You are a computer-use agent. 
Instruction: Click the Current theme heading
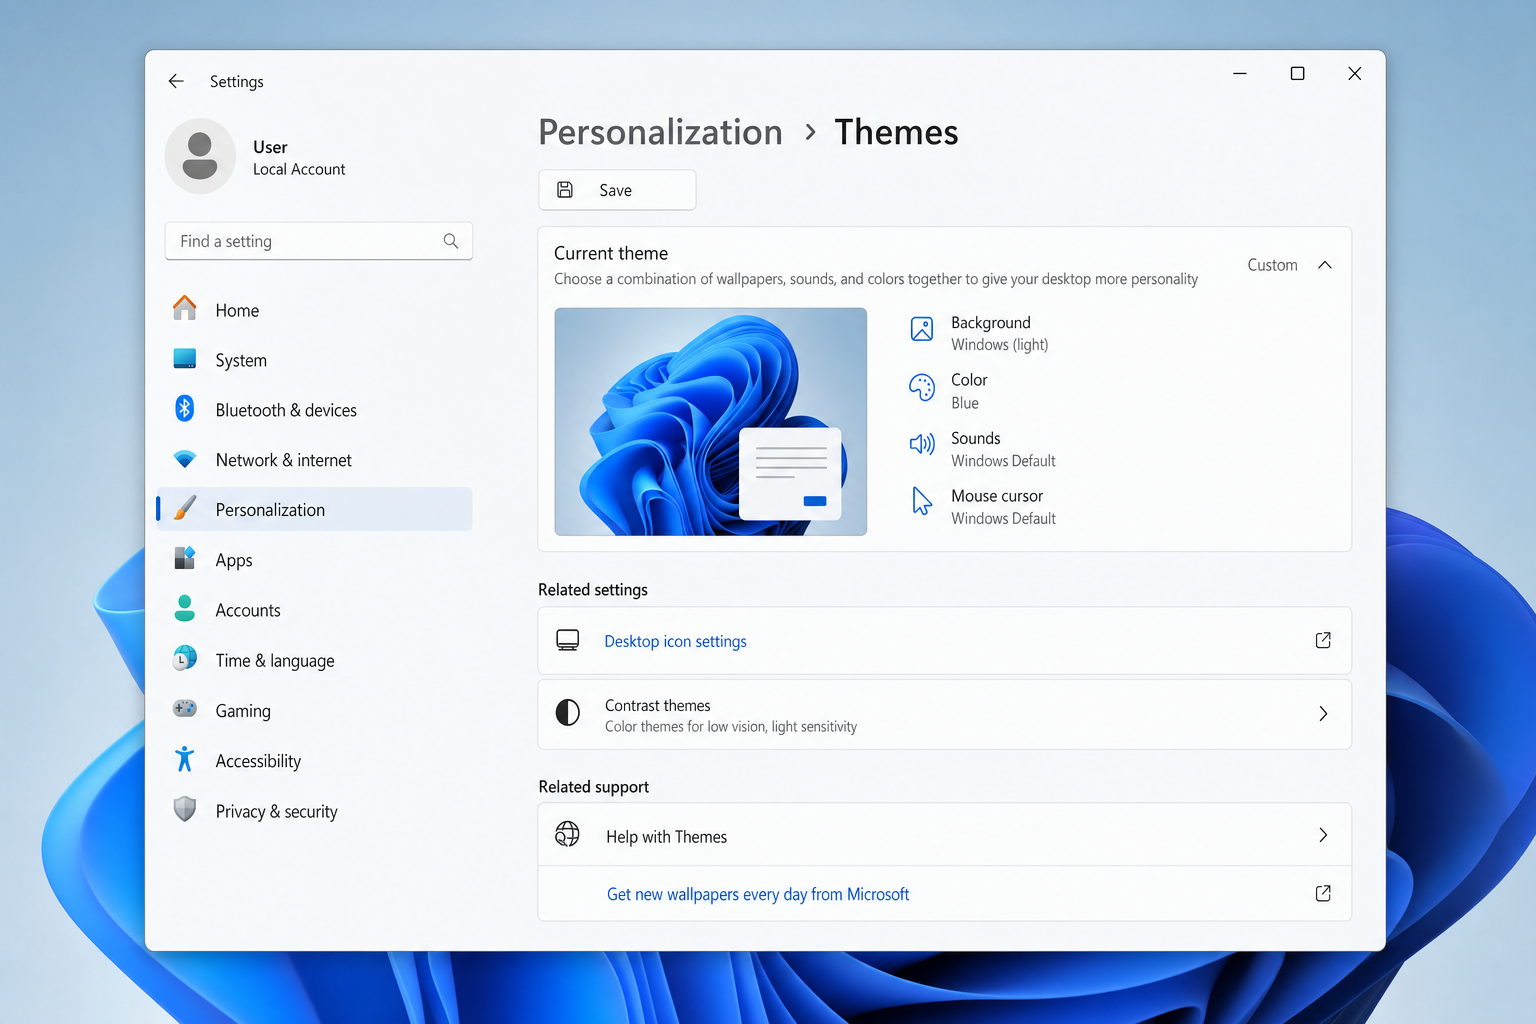611,253
